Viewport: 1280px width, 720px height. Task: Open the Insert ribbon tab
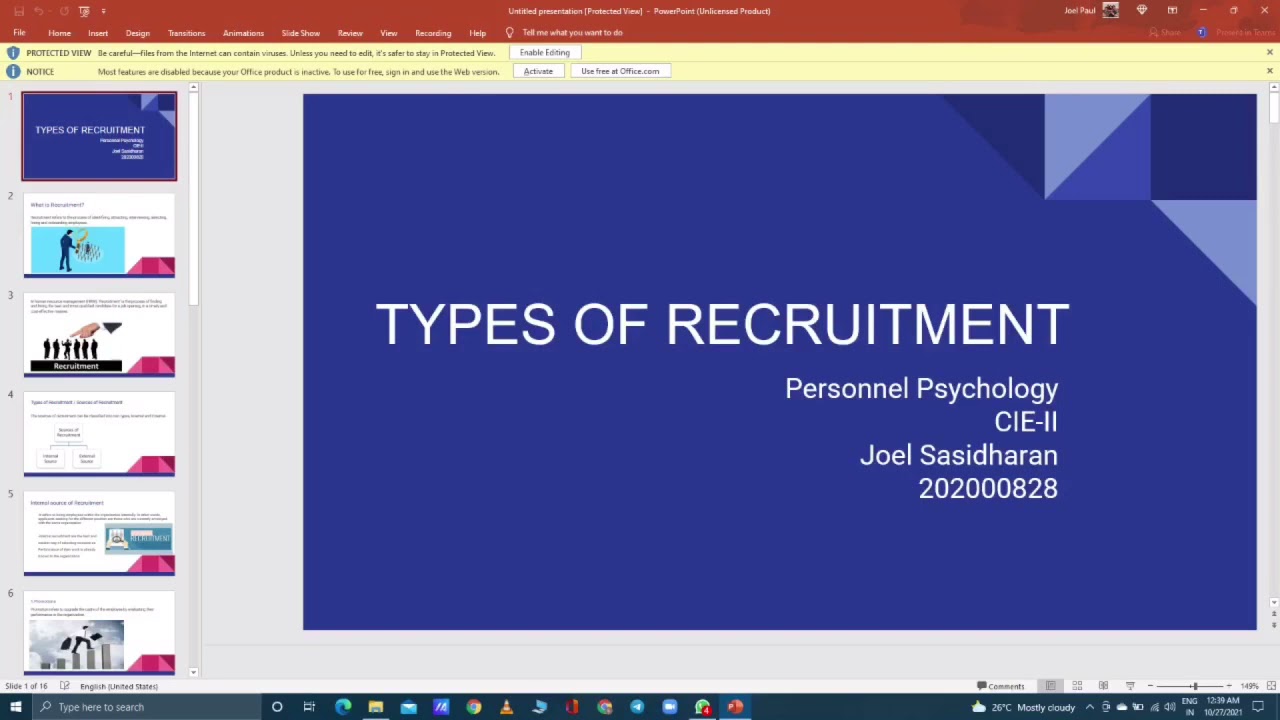[98, 33]
